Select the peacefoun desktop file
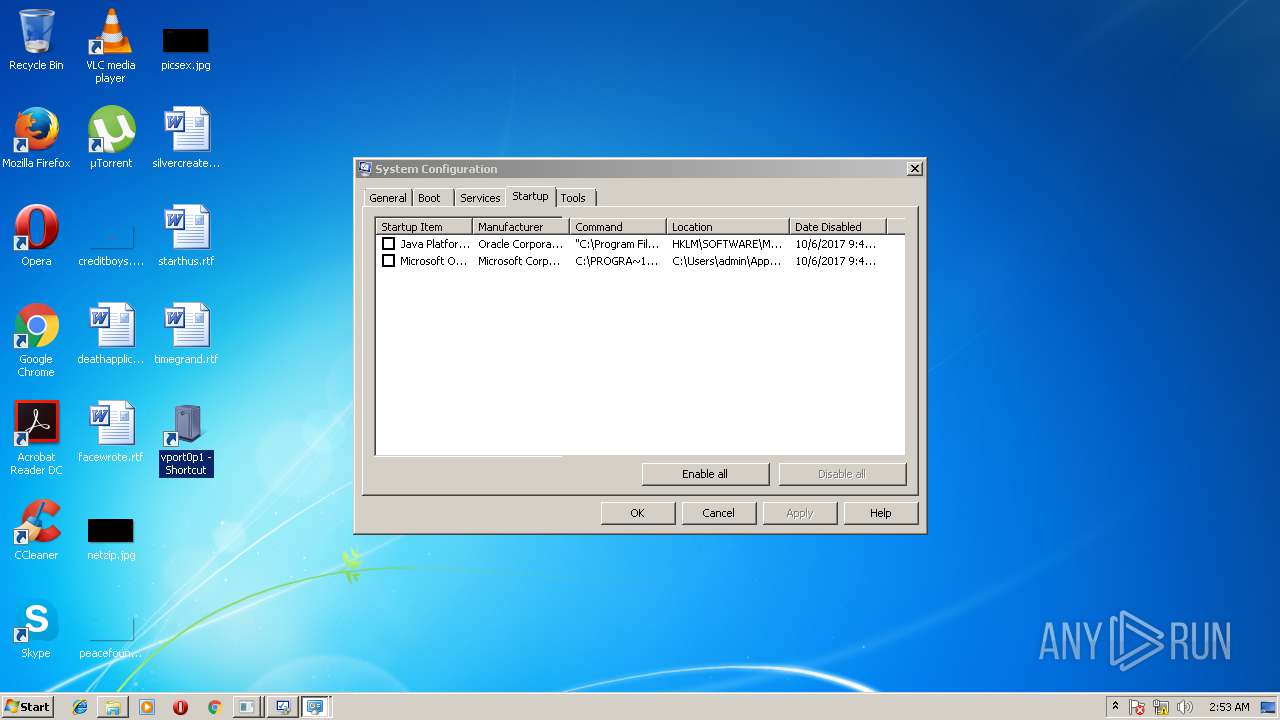1280x720 pixels. coord(110,638)
